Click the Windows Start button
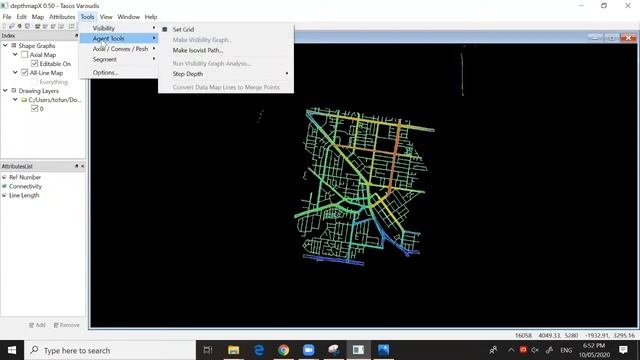This screenshot has height=360, width=640. pos(12,350)
